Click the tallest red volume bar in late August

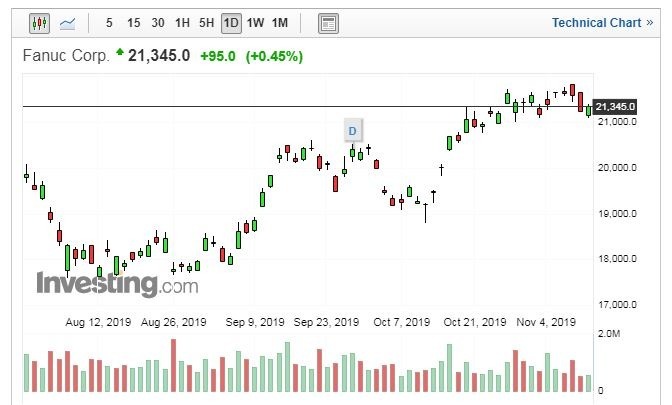pos(174,366)
